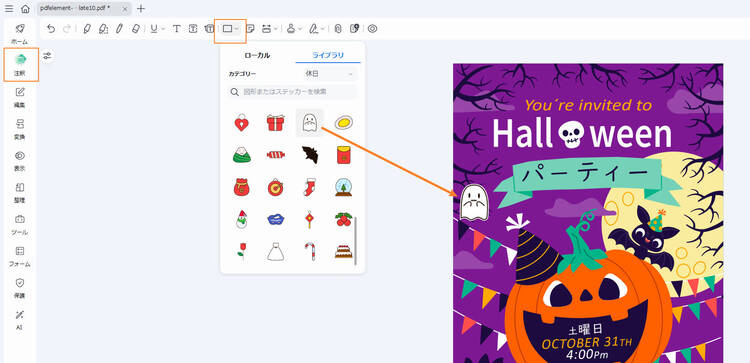
Task: Expand measure tool dropdown arrow
Action: tap(275, 29)
